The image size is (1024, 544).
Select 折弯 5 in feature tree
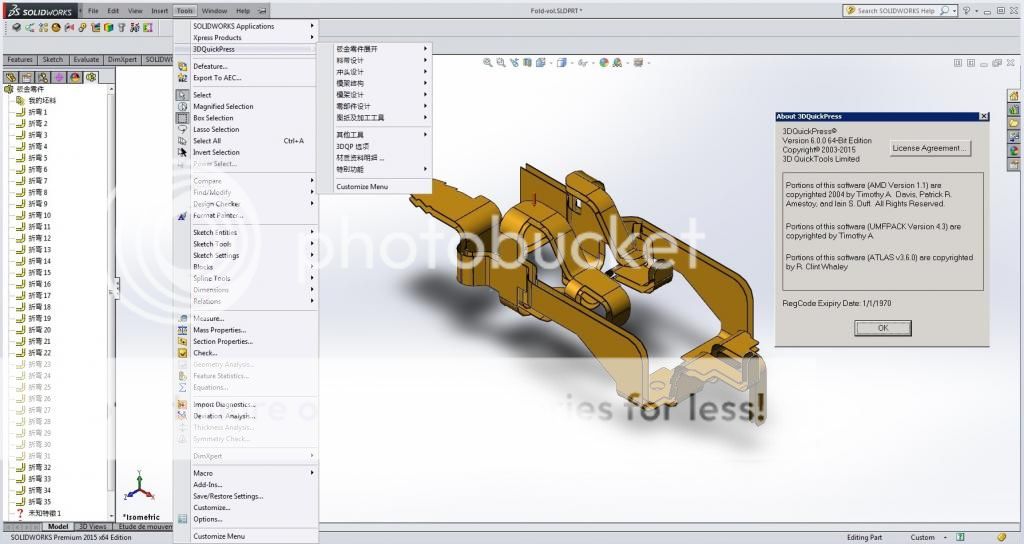point(37,158)
